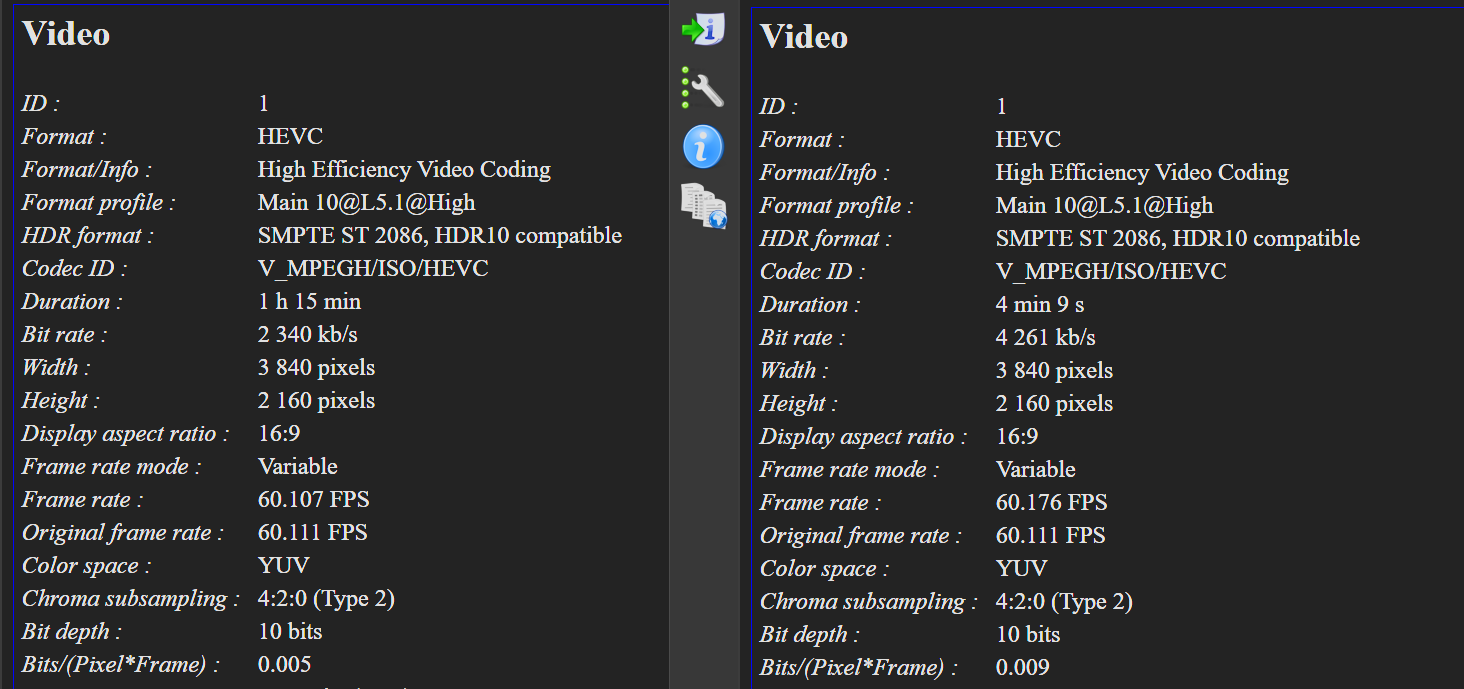The height and width of the screenshot is (689, 1464).
Task: Click the 60.176 FPS frame rate value
Action: pyautogui.click(x=1051, y=502)
